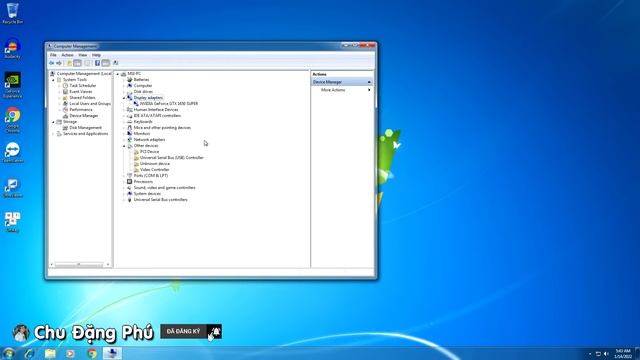Click the volume icon in system tray
Image resolution: width=640 pixels, height=360 pixels.
[606, 354]
